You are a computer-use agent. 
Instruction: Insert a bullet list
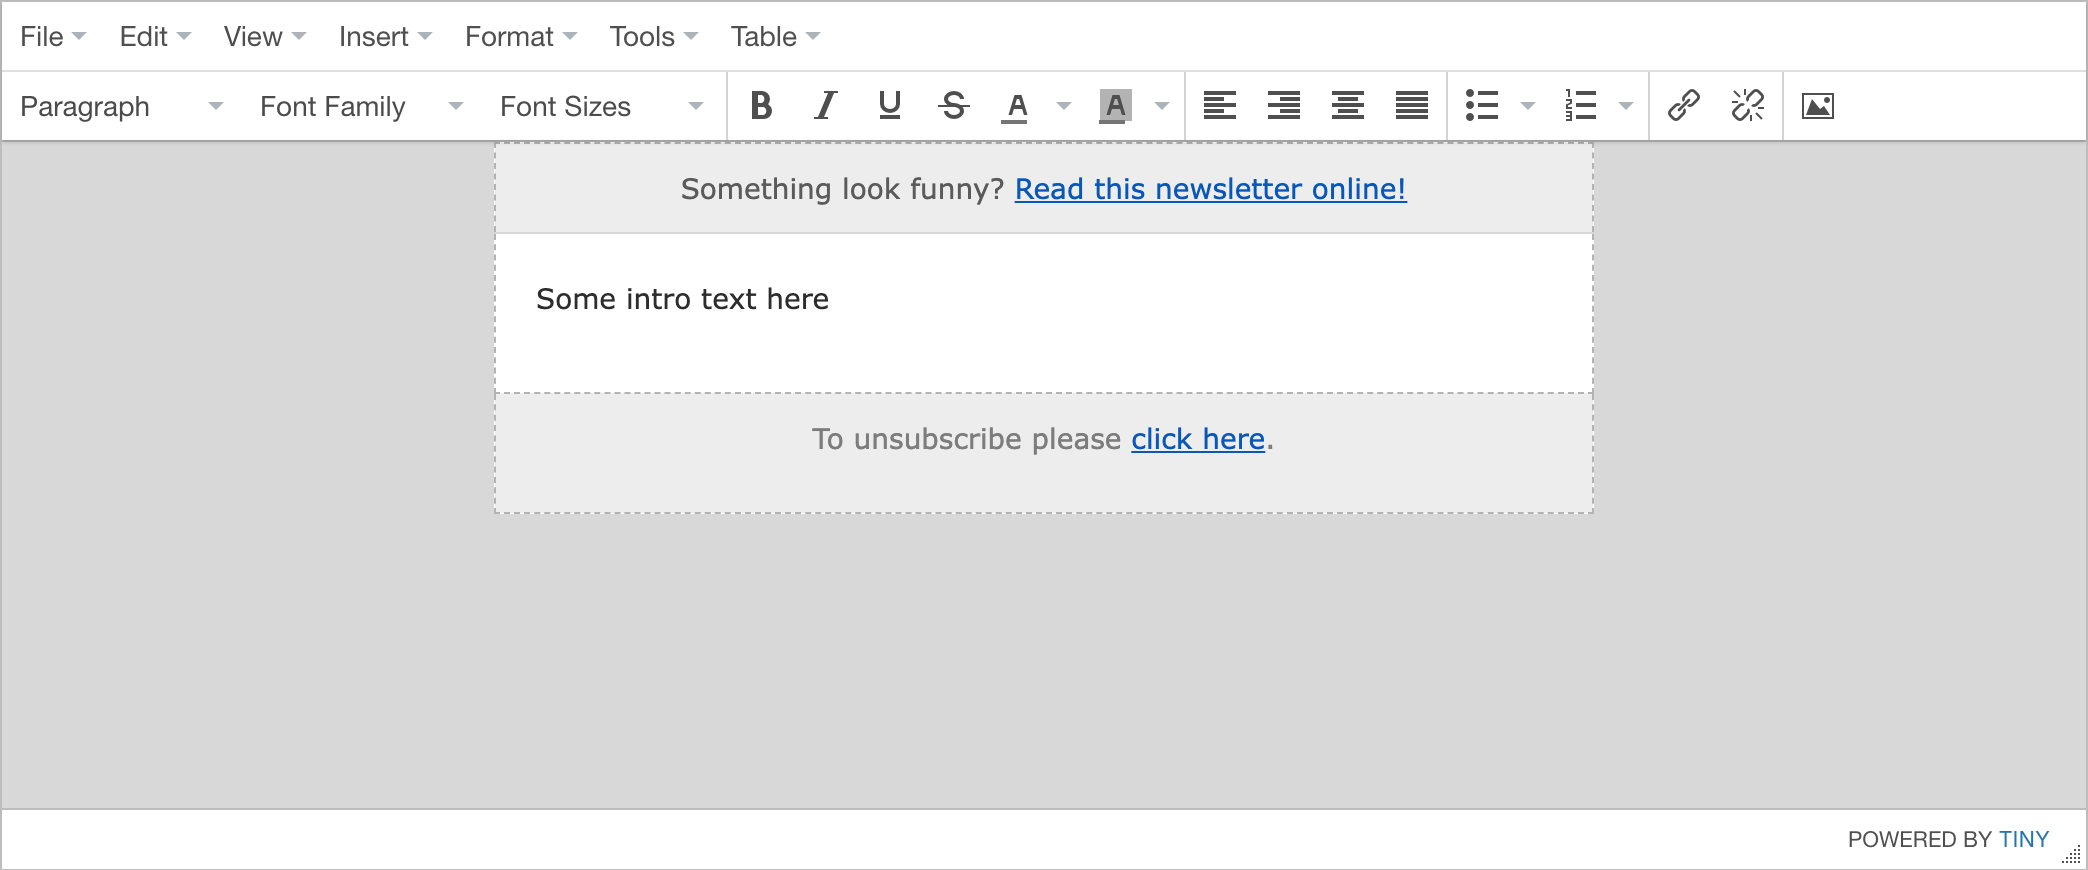click(x=1481, y=106)
